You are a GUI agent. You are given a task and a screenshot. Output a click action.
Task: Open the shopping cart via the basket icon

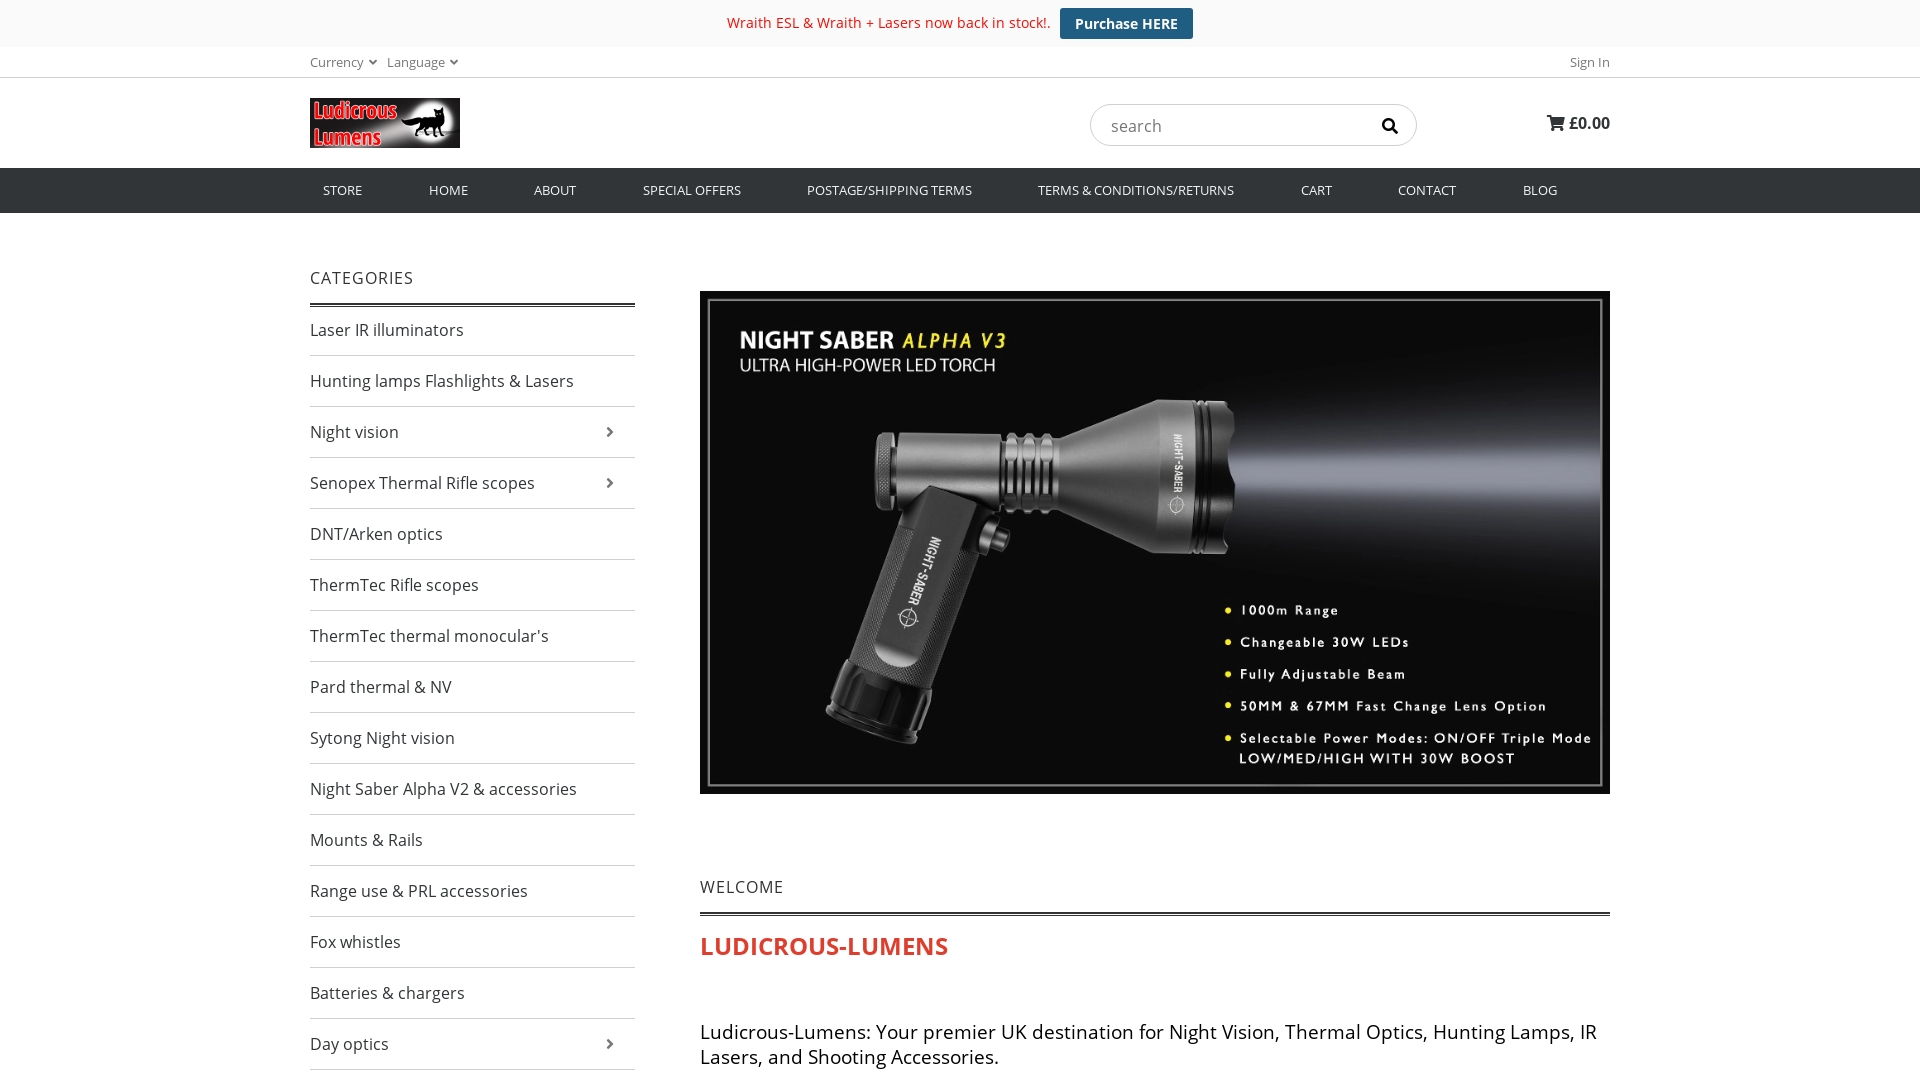tap(1557, 123)
